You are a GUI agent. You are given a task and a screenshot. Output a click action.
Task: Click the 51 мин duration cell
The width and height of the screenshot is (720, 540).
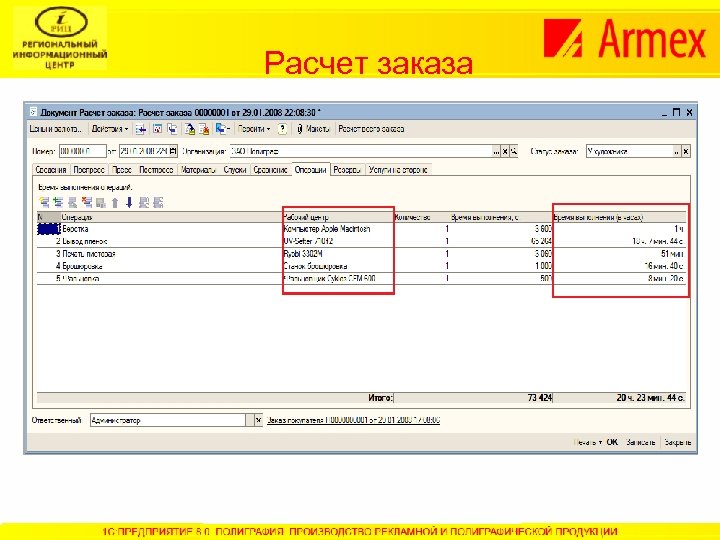pyautogui.click(x=620, y=253)
